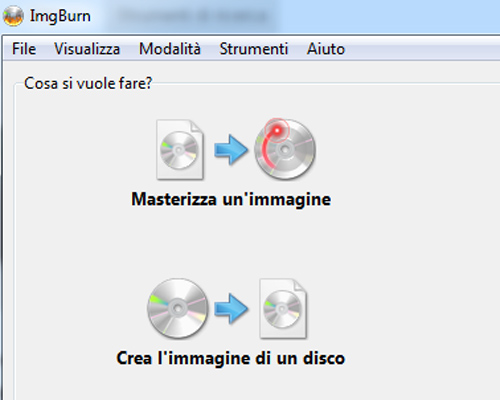Open the Strumenti menu
Viewport: 500px width, 400px height.
pos(254,49)
